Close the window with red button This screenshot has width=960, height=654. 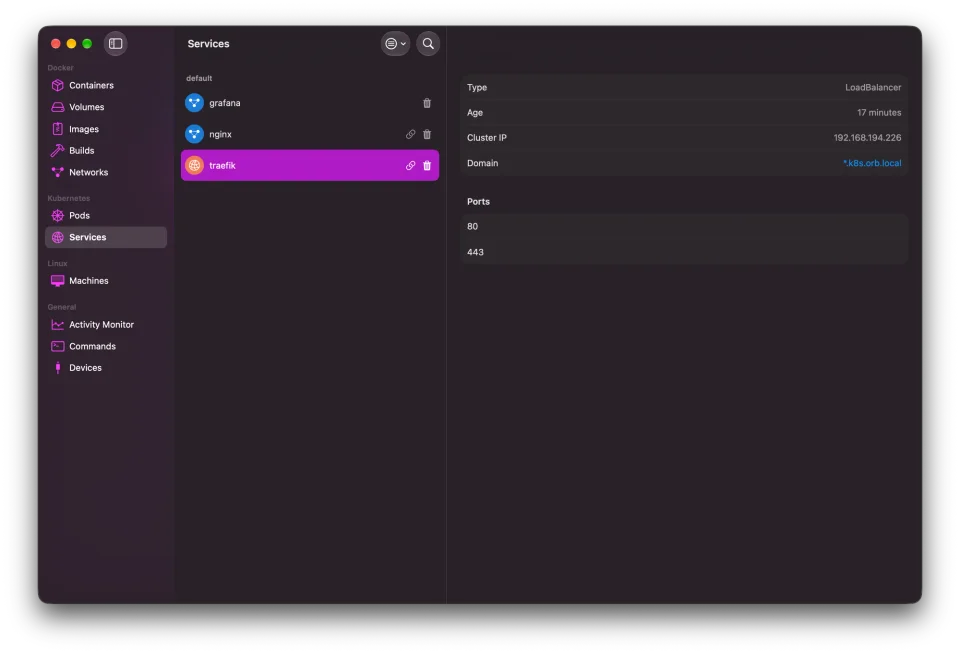tap(56, 43)
